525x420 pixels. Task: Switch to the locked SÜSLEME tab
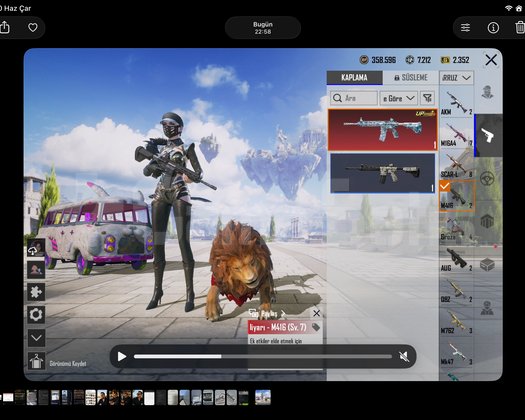click(x=411, y=78)
